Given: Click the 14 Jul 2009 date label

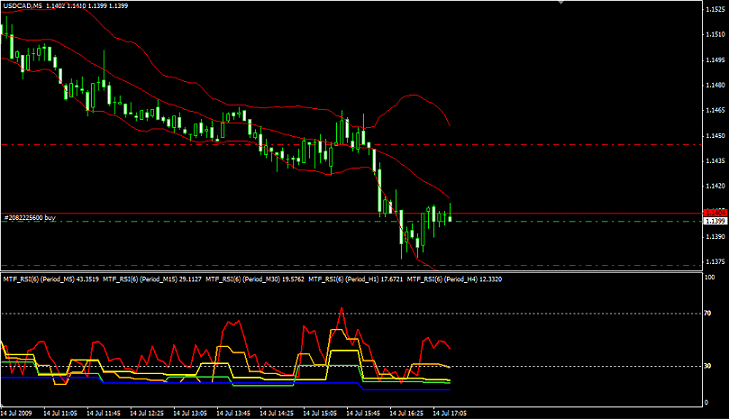Looking at the screenshot, I should (x=16, y=413).
